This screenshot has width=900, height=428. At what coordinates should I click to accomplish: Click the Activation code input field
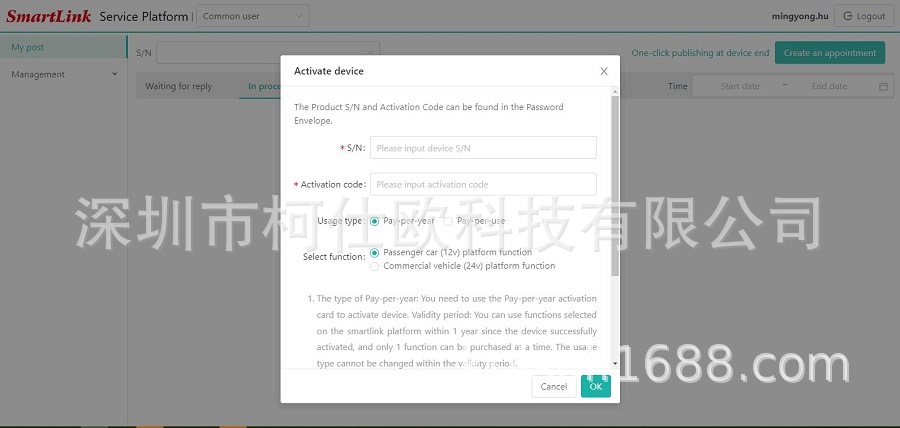[483, 184]
